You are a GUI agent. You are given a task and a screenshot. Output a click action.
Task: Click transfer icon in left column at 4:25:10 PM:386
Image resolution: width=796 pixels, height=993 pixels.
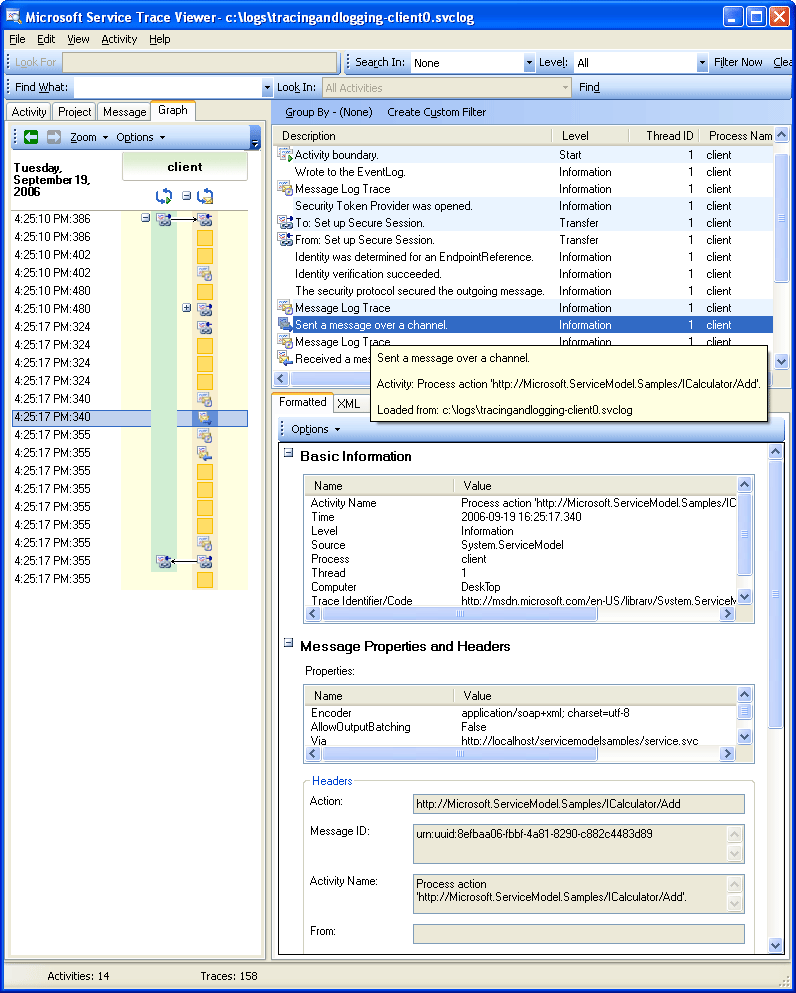[164, 220]
